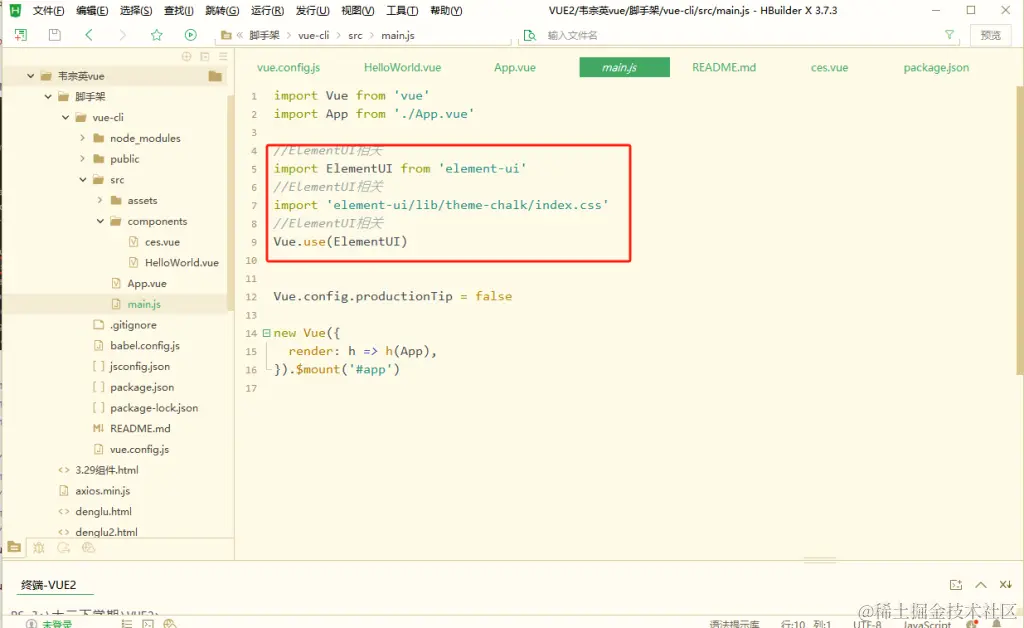This screenshot has width=1024, height=628.
Task: Open the 工具(T) menu
Action: point(402,10)
